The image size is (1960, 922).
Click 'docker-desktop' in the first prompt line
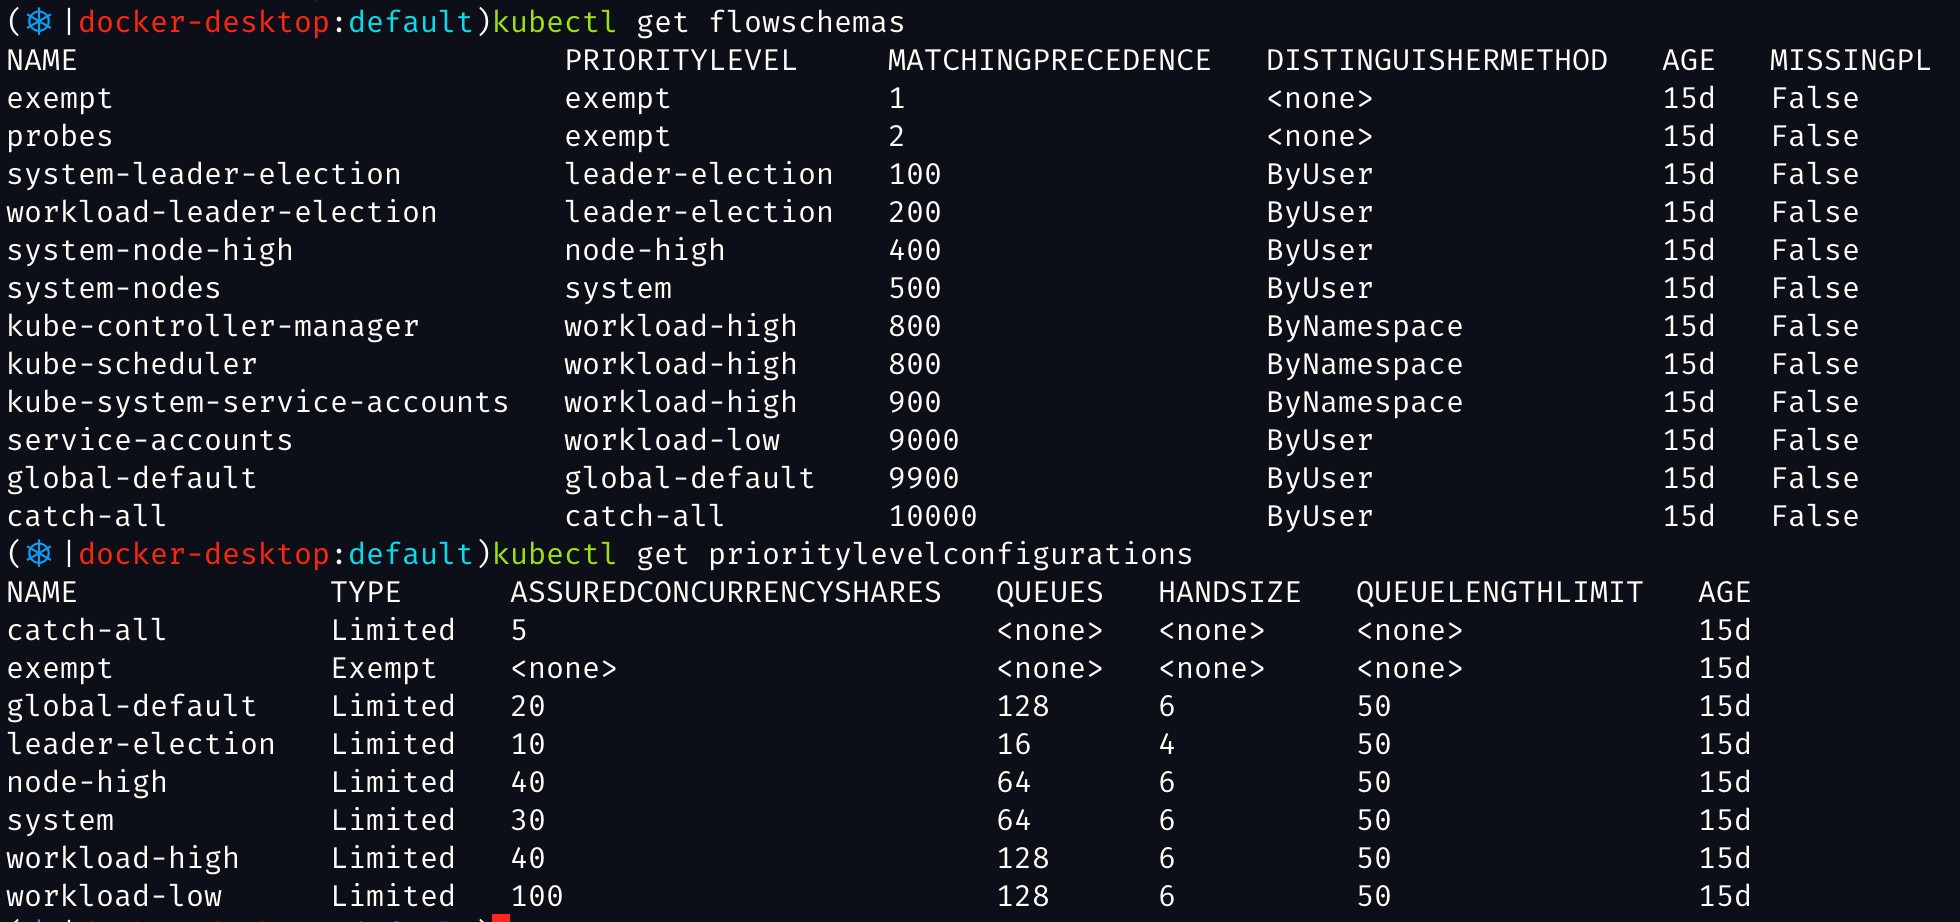point(204,22)
